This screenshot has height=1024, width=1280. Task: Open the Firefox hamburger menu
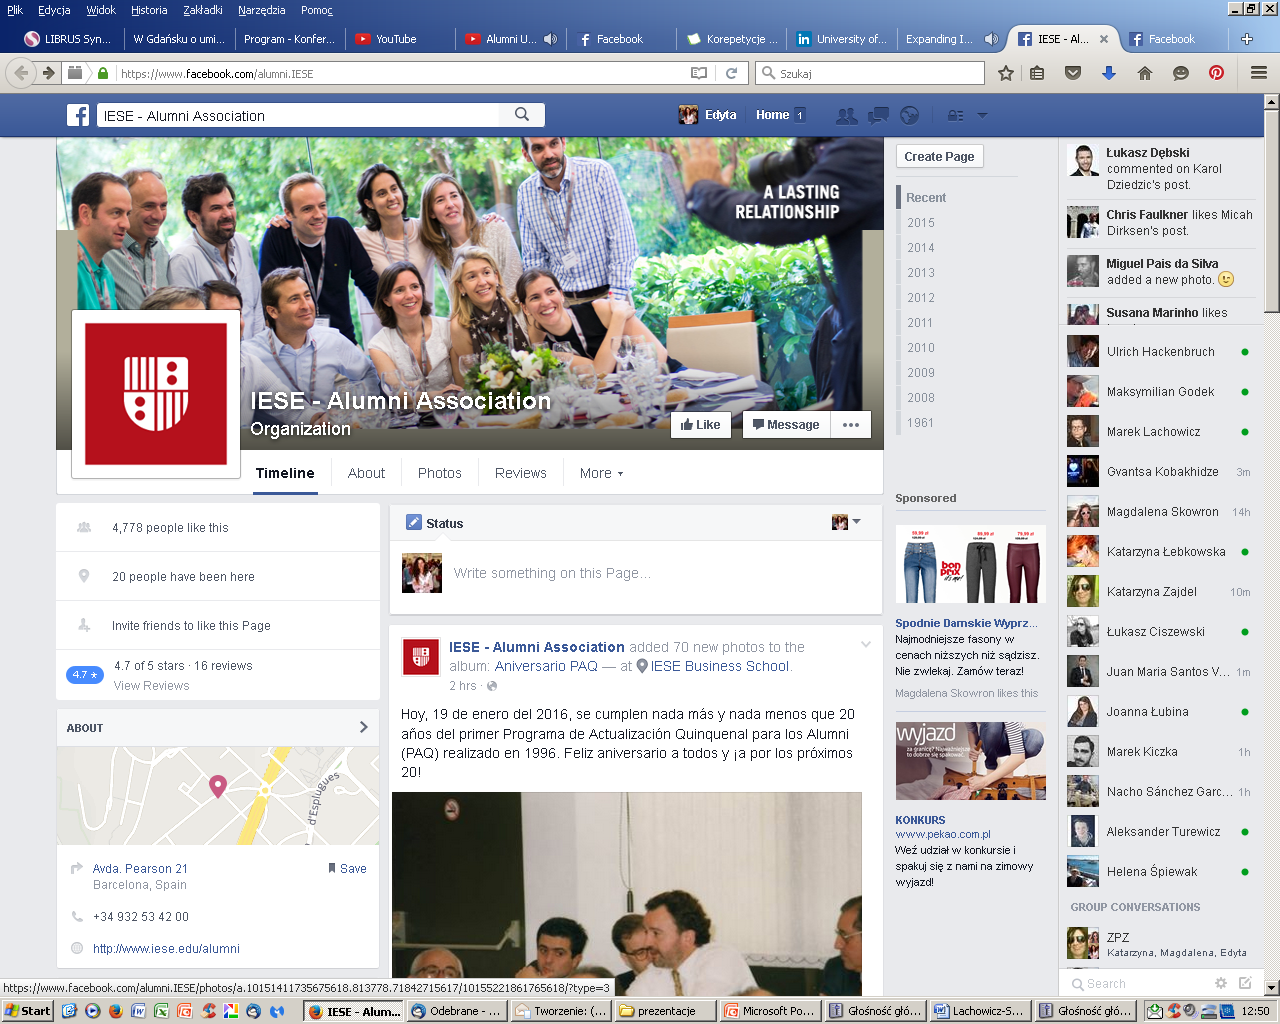[1259, 73]
